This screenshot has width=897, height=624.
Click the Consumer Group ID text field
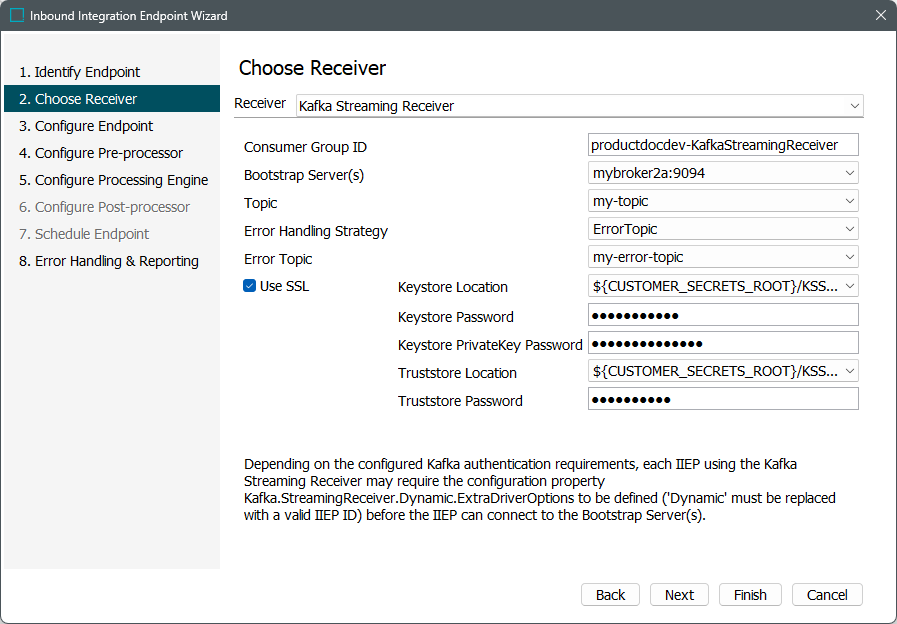click(x=723, y=145)
